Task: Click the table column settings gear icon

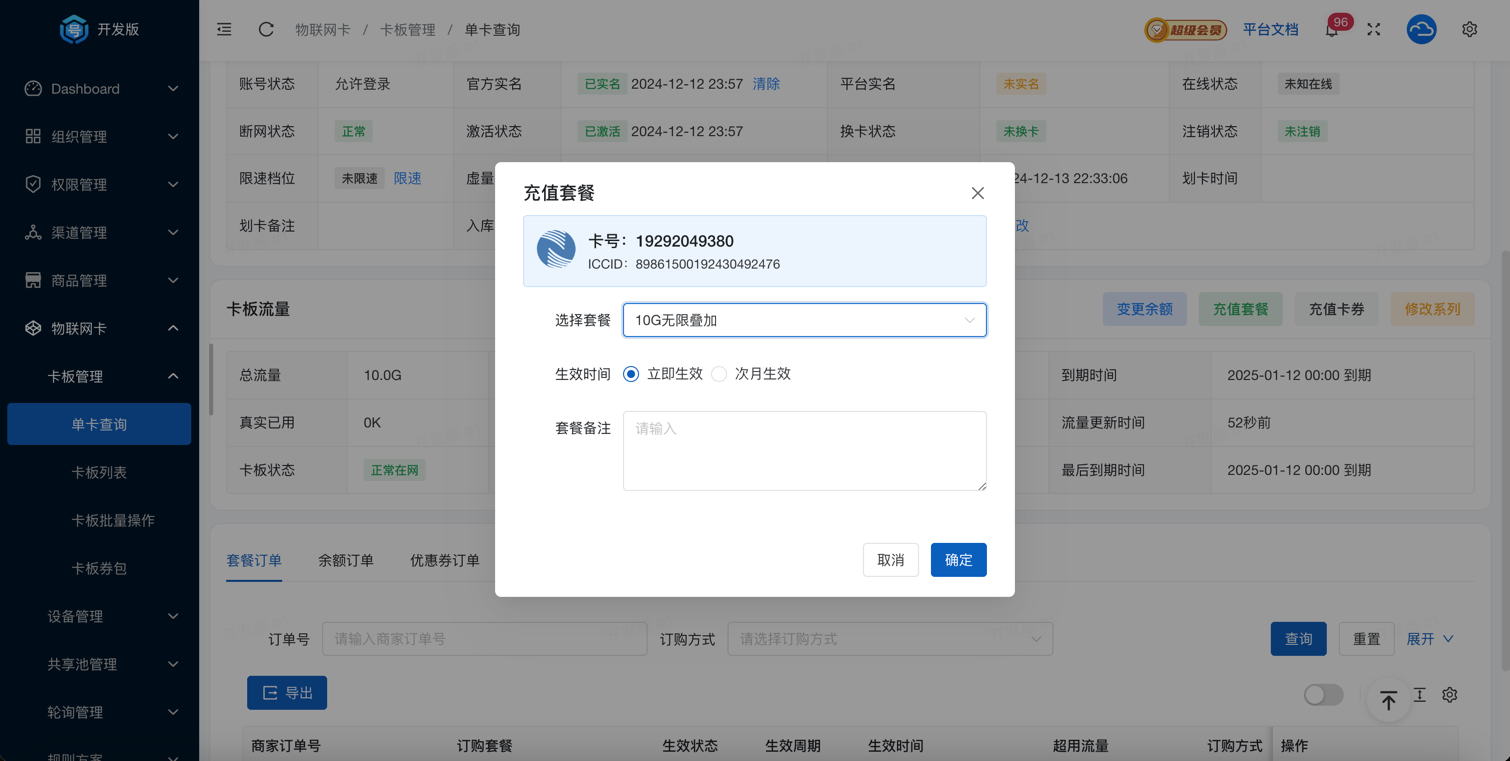Action: pyautogui.click(x=1449, y=694)
